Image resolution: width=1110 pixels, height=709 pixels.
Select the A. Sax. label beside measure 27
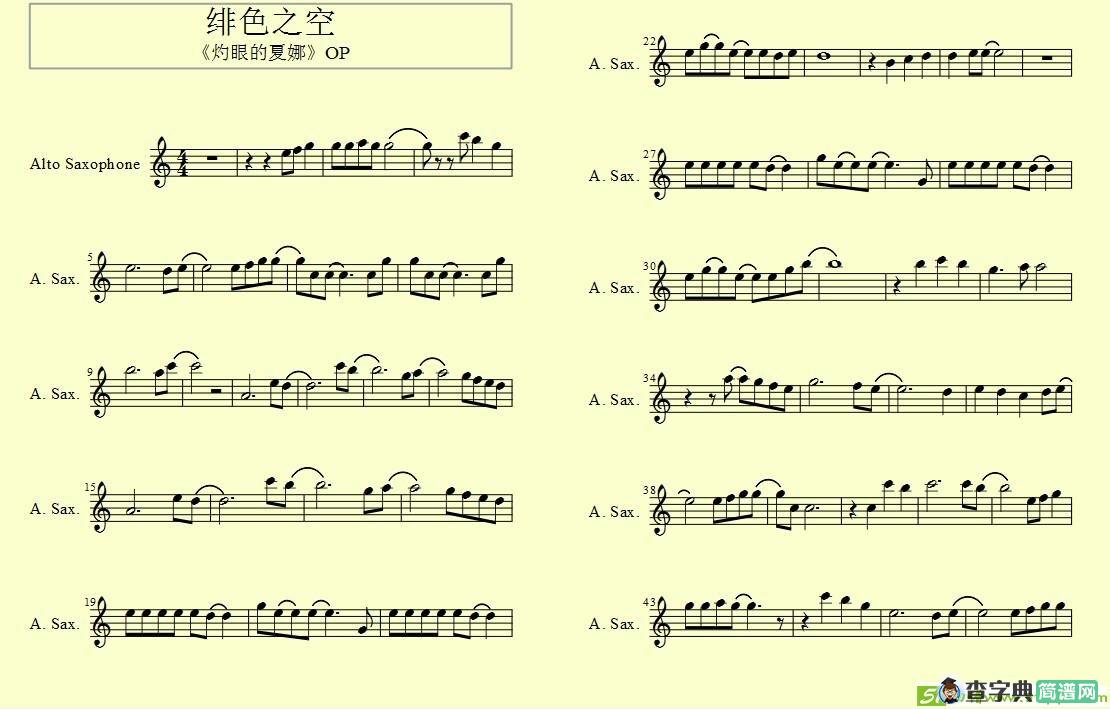coord(613,175)
